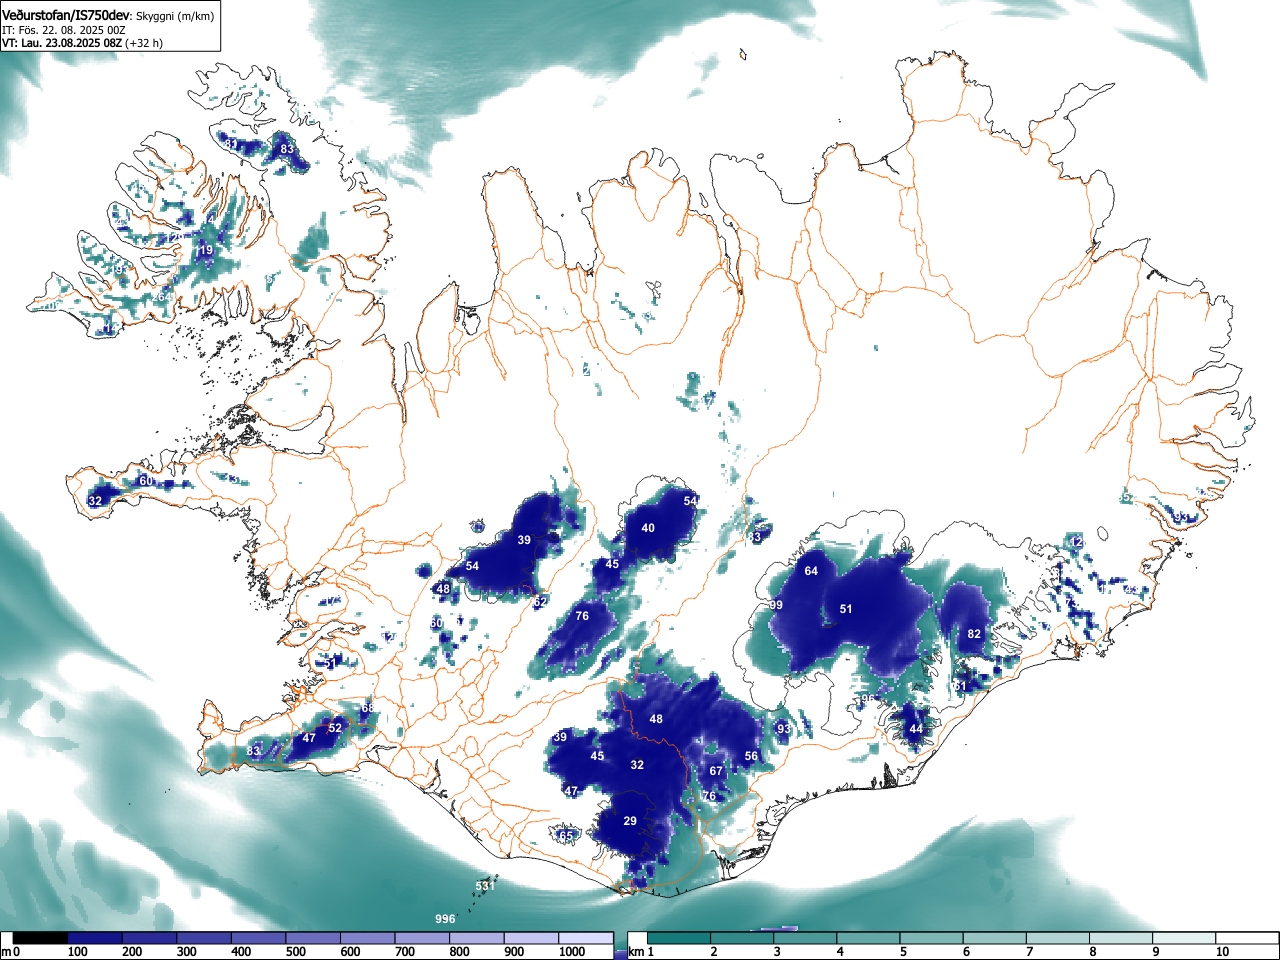Viewport: 1280px width, 960px height.
Task: Click the '1000' label on the meter legend
Action: point(572,952)
